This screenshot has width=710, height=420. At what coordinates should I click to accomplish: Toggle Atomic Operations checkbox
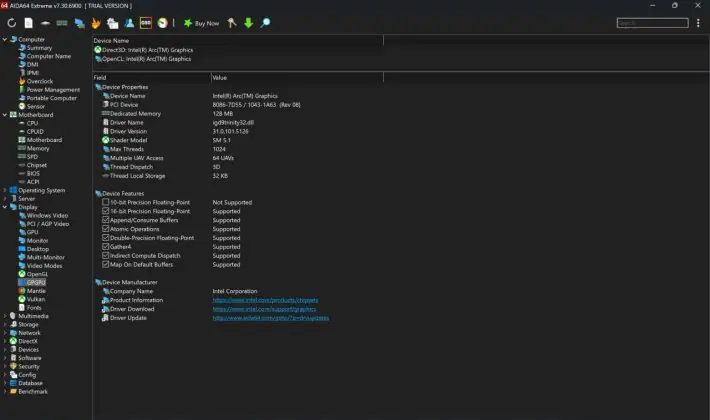click(x=106, y=229)
